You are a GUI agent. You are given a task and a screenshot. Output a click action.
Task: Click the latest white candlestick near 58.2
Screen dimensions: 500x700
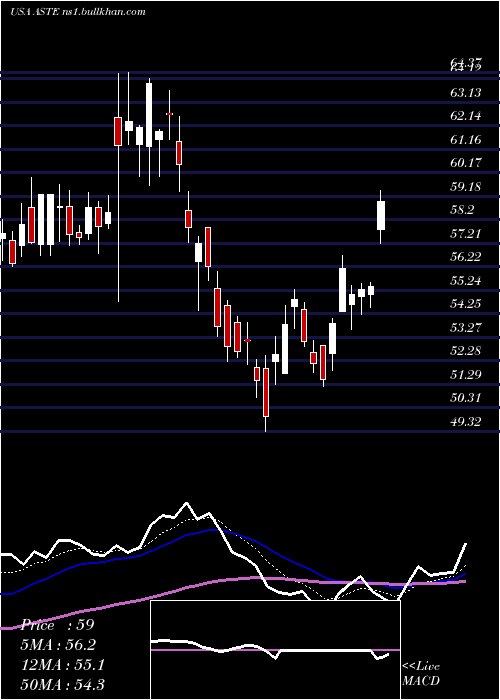381,215
